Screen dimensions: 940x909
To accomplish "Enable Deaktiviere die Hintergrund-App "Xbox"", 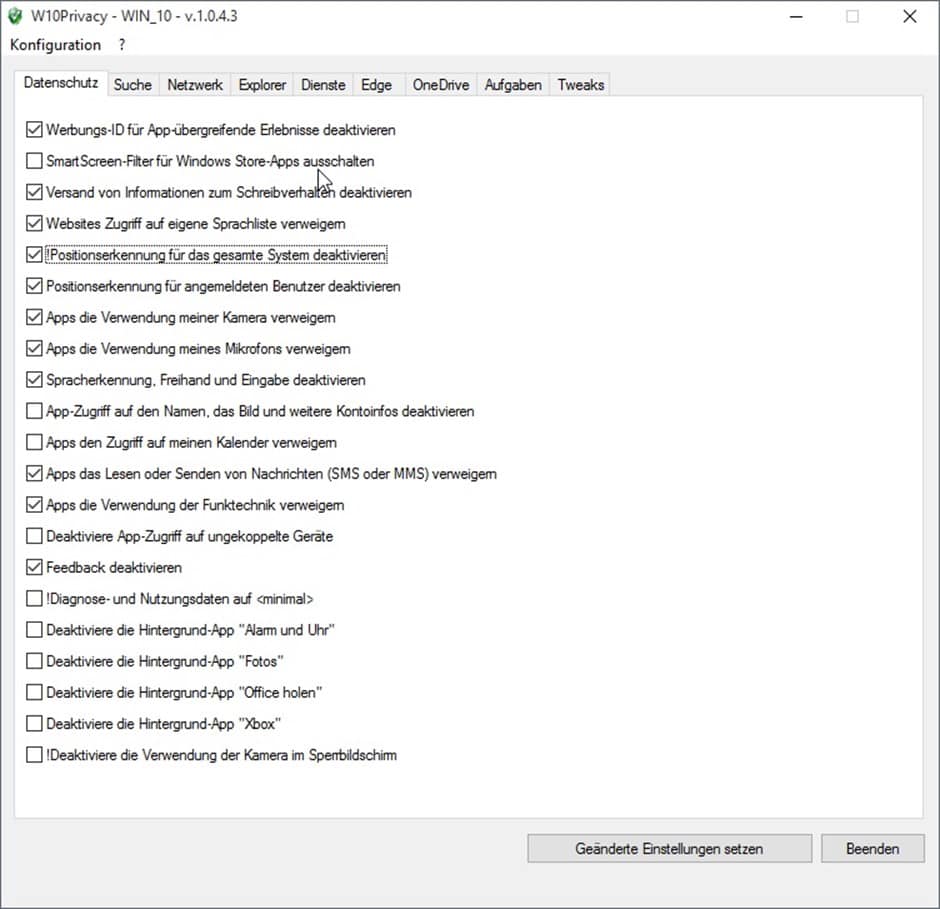I will [35, 724].
